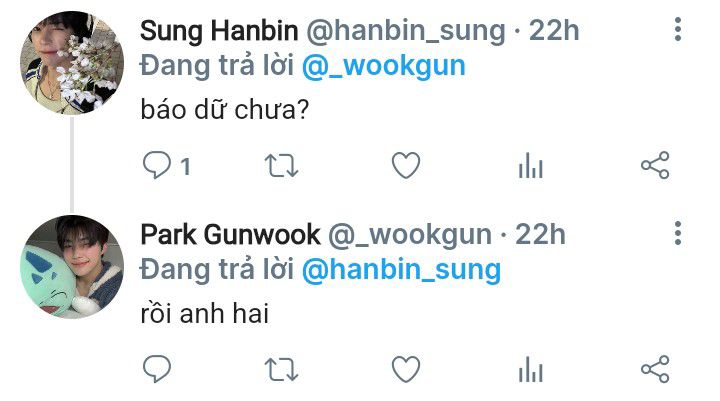Screen dimensions: 720x401
Task: Like Sung Hanbin's tweet
Action: click(x=406, y=165)
